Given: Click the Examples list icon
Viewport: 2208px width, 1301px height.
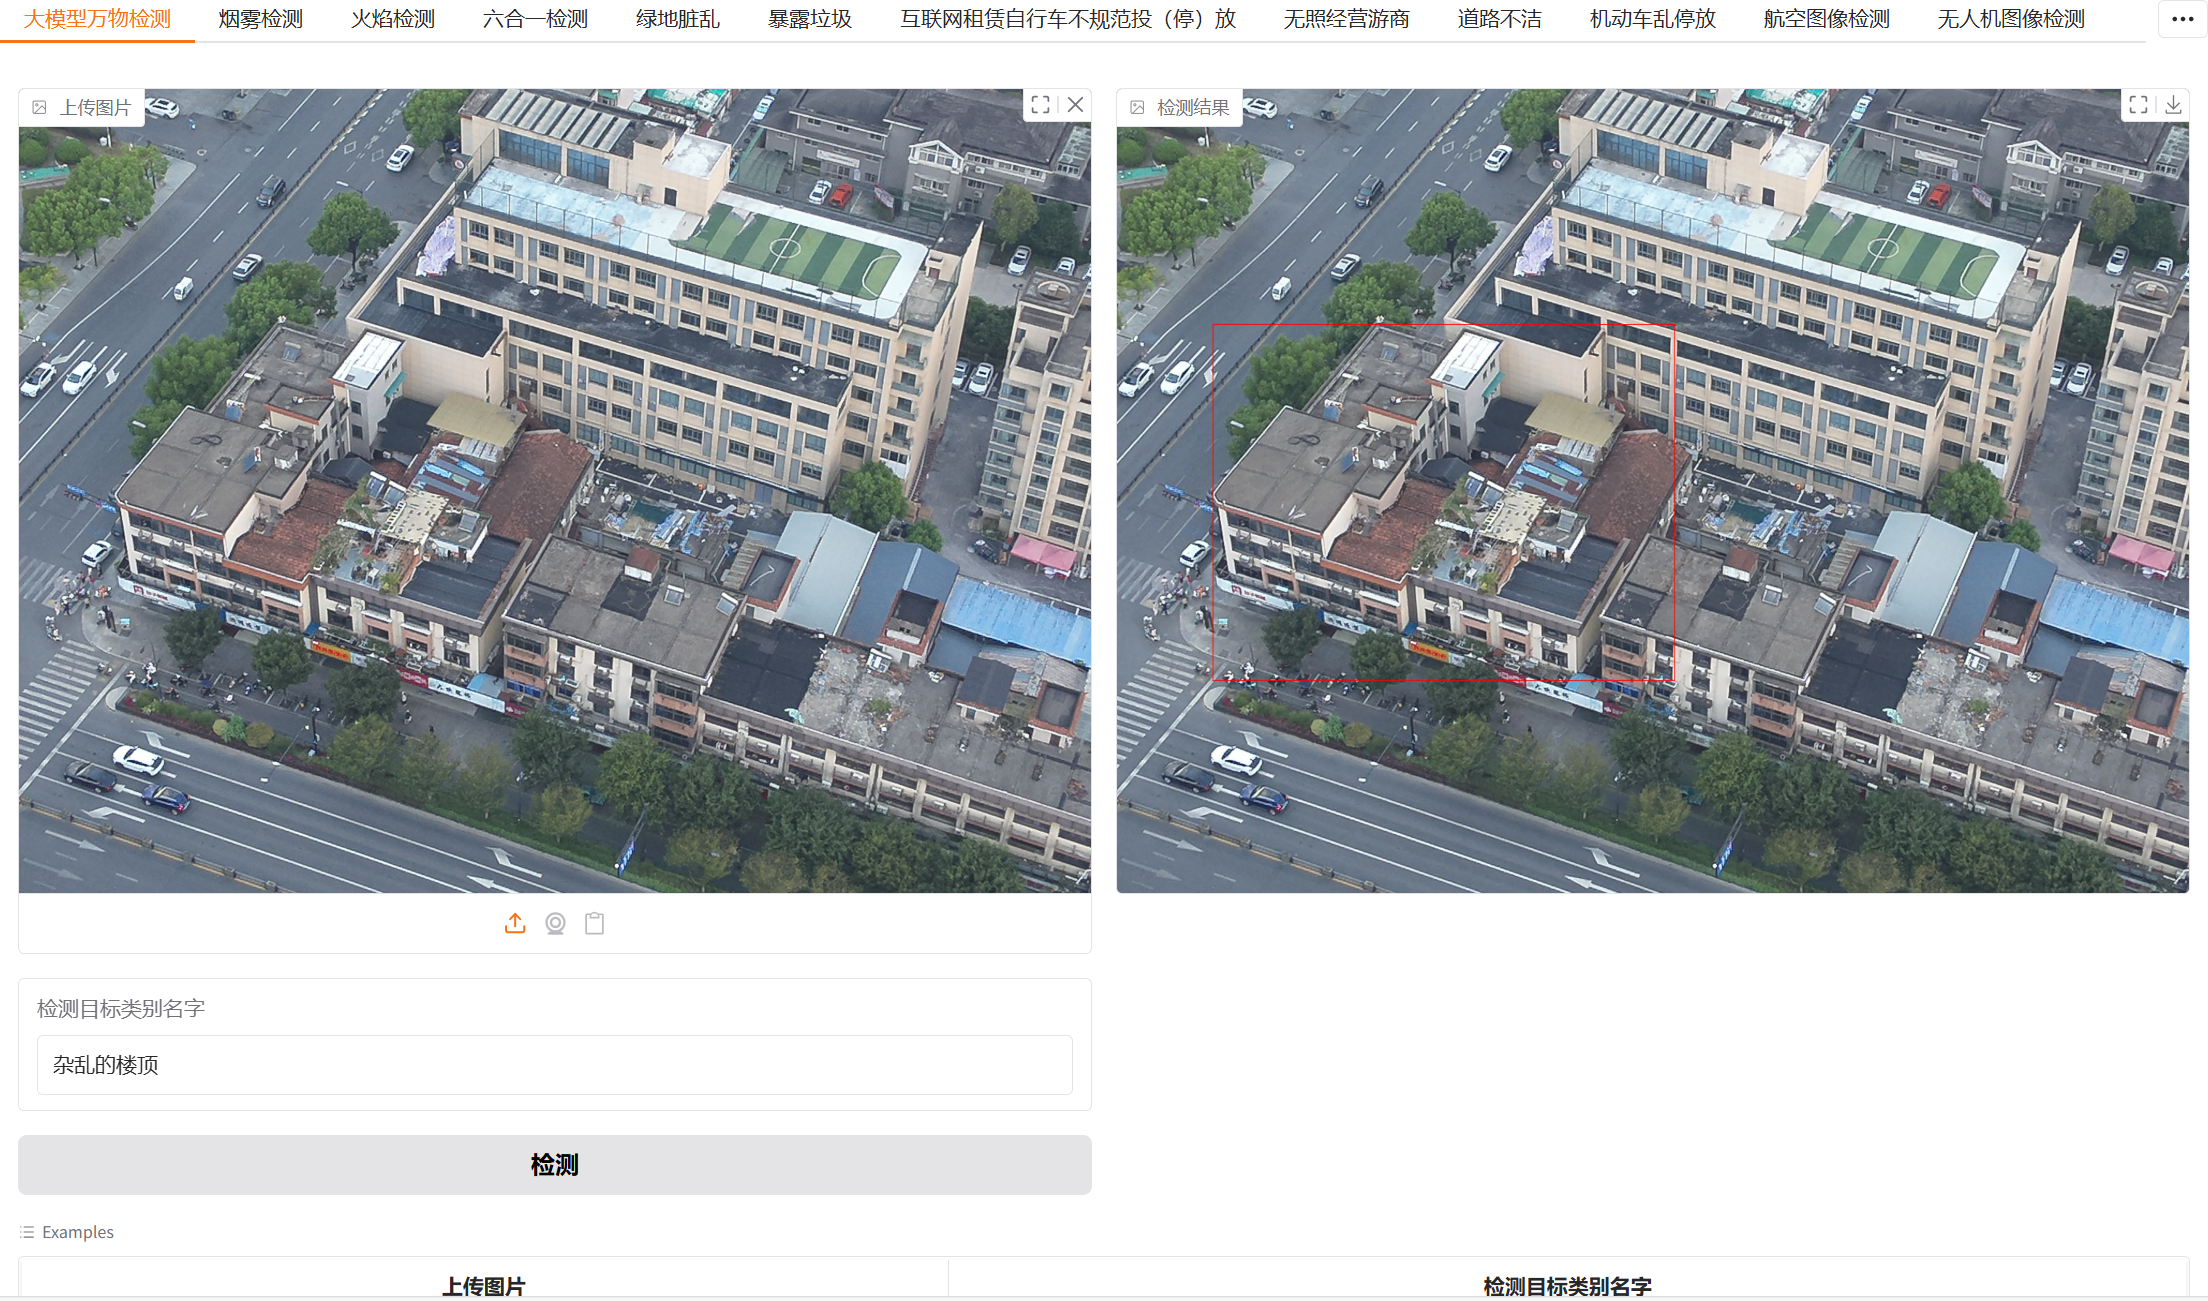Looking at the screenshot, I should [x=27, y=1232].
